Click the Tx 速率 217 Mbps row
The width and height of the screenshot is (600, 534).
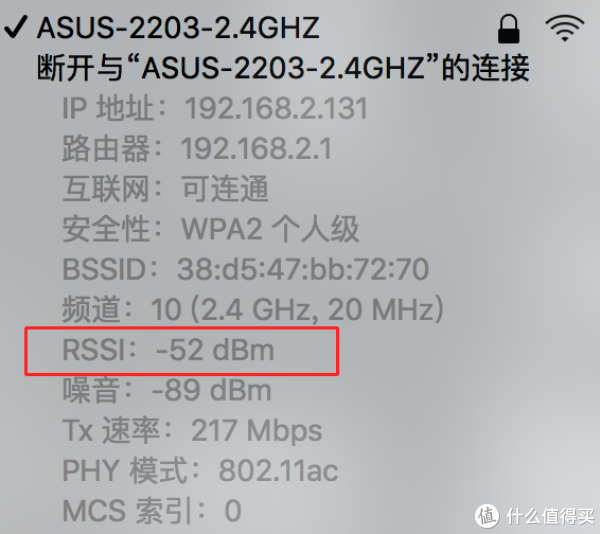192,431
